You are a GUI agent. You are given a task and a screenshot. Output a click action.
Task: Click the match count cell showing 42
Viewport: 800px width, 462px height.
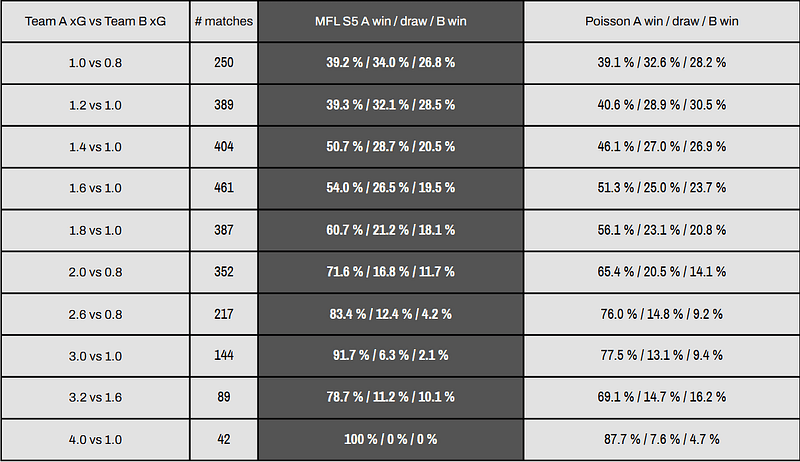point(224,439)
